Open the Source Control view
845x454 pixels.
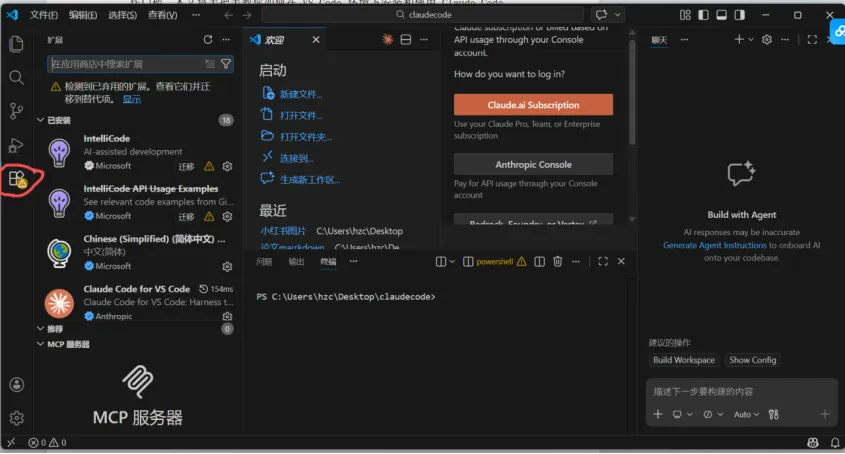[x=16, y=111]
